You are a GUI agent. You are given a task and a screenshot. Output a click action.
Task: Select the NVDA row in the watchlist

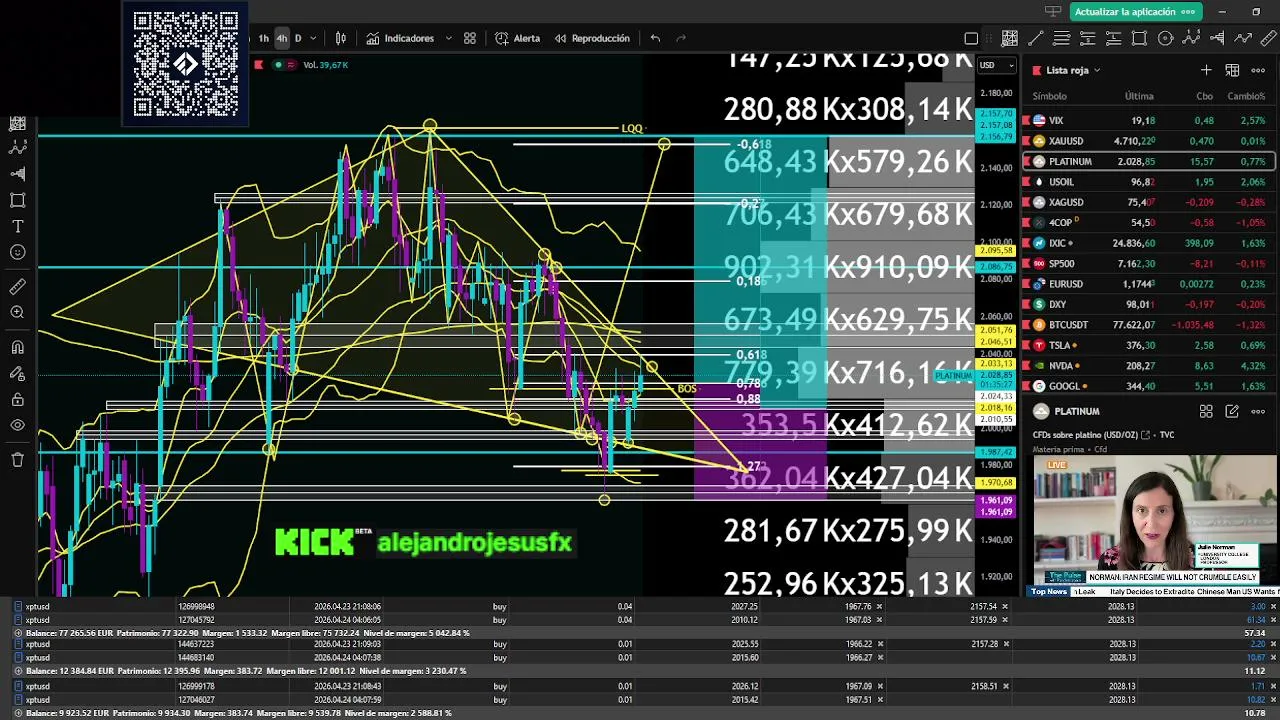coord(1148,366)
